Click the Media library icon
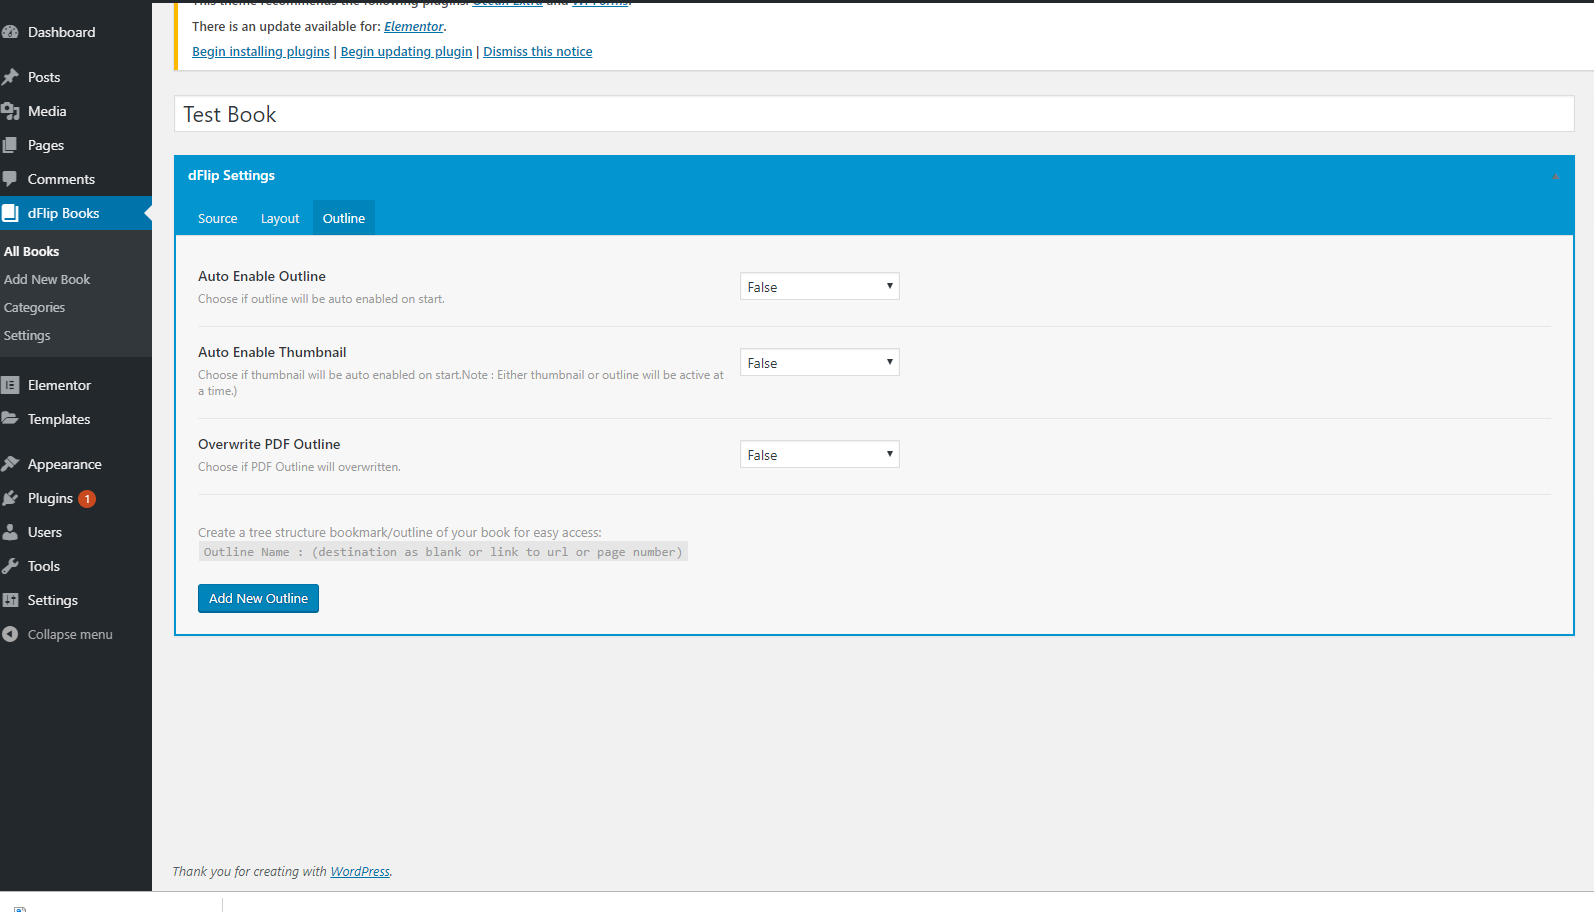1594x912 pixels. point(10,111)
